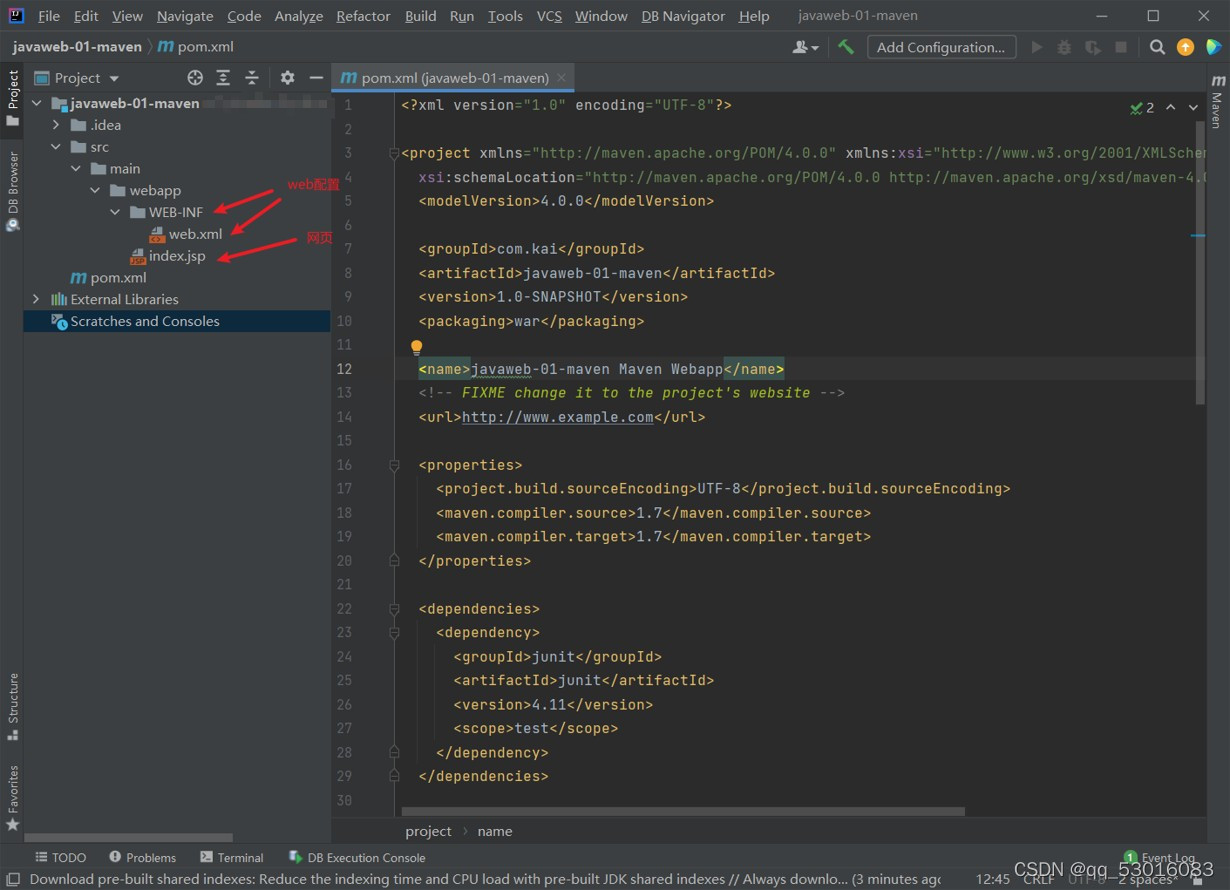Expand External Libraries node
Viewport: 1230px width, 890px height.
(37, 299)
